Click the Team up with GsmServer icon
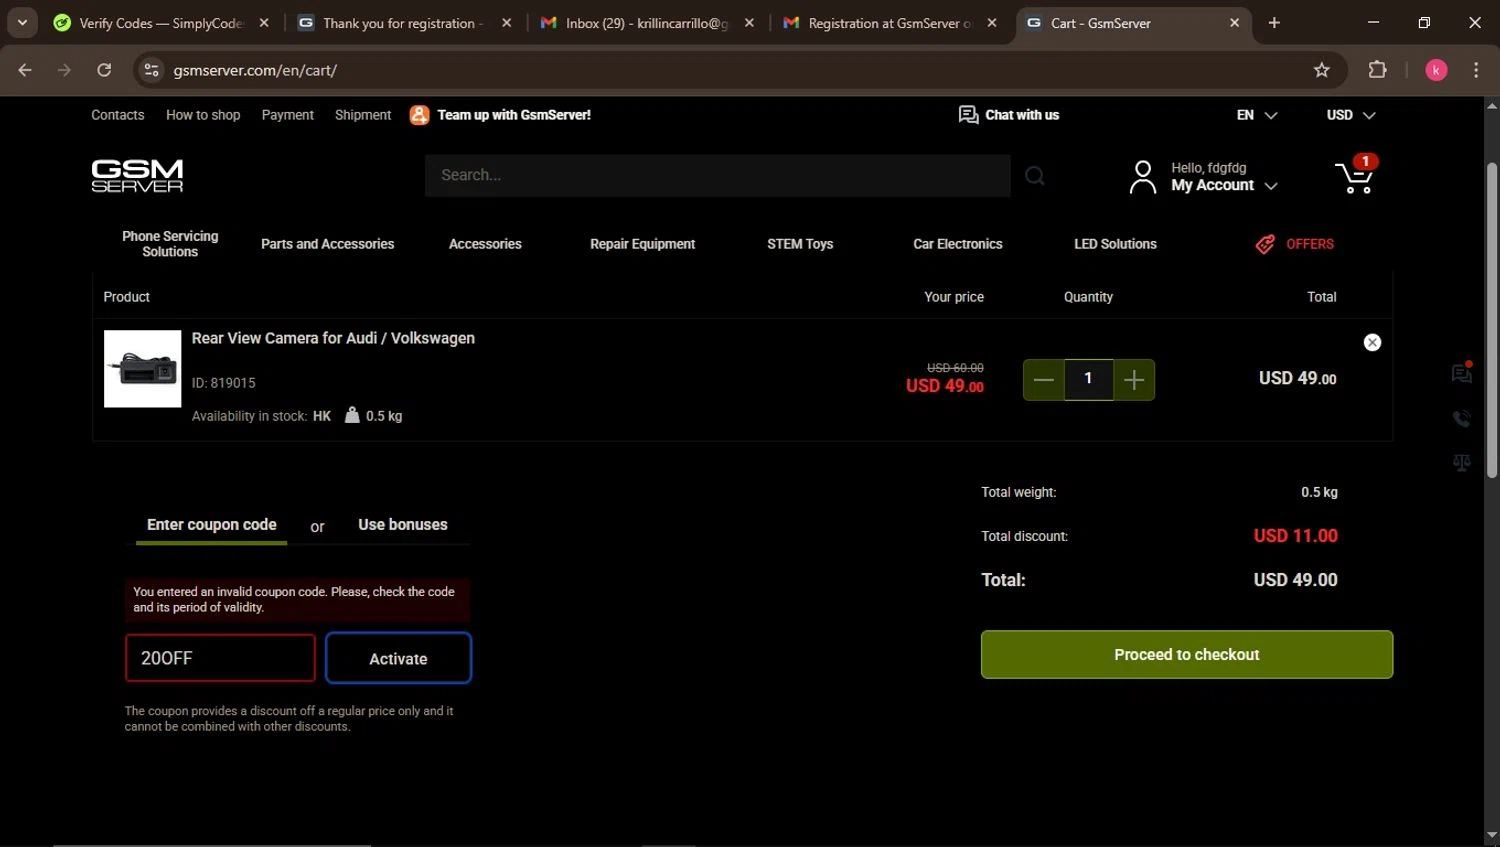This screenshot has height=847, width=1500. [419, 115]
